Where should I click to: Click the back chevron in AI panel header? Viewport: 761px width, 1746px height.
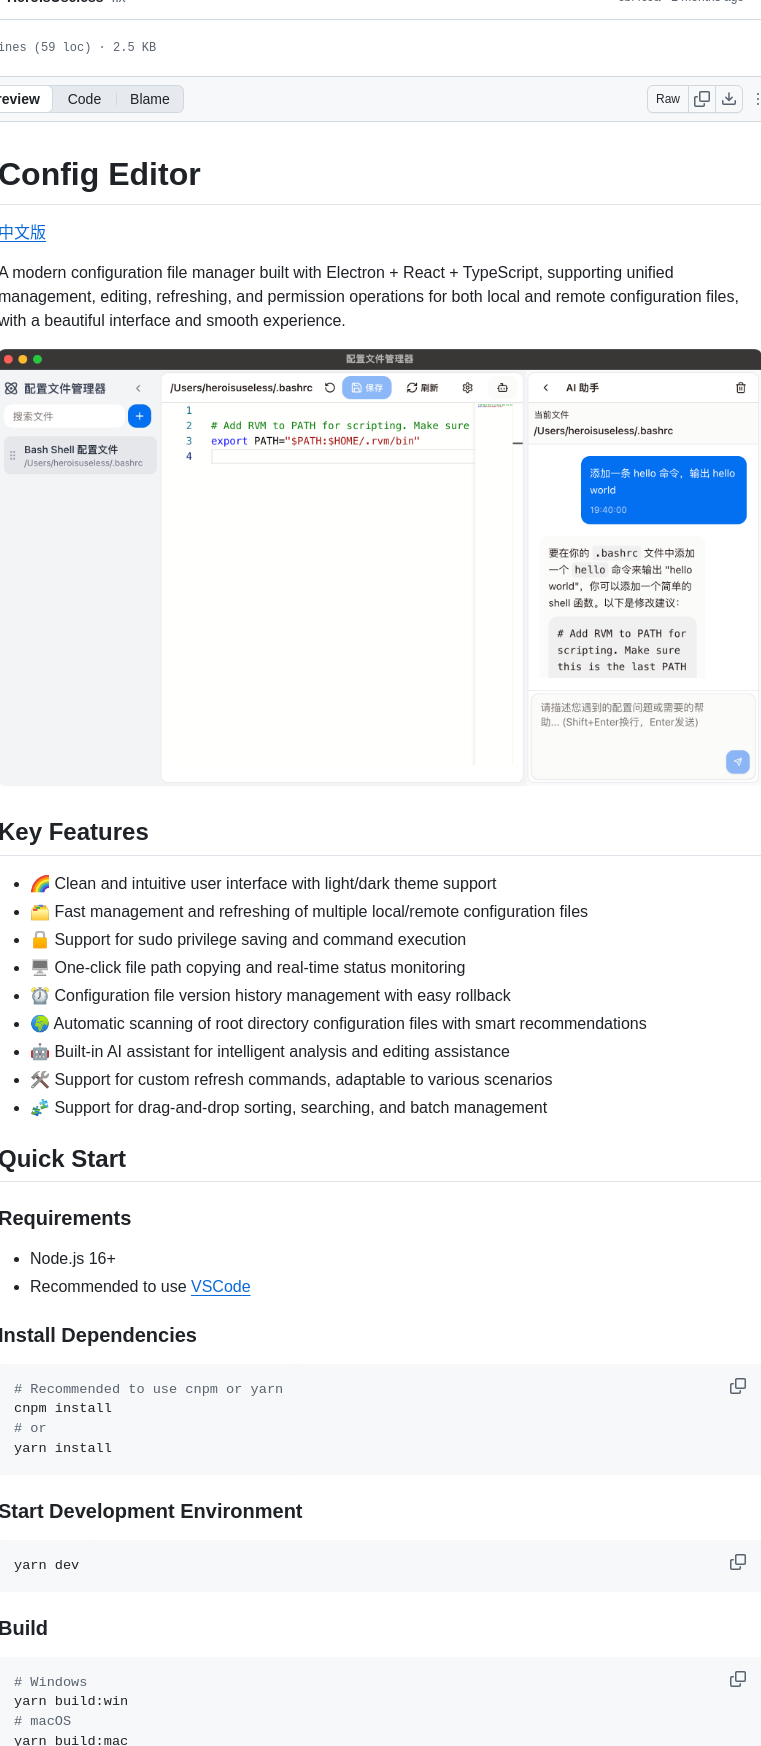click(x=546, y=388)
